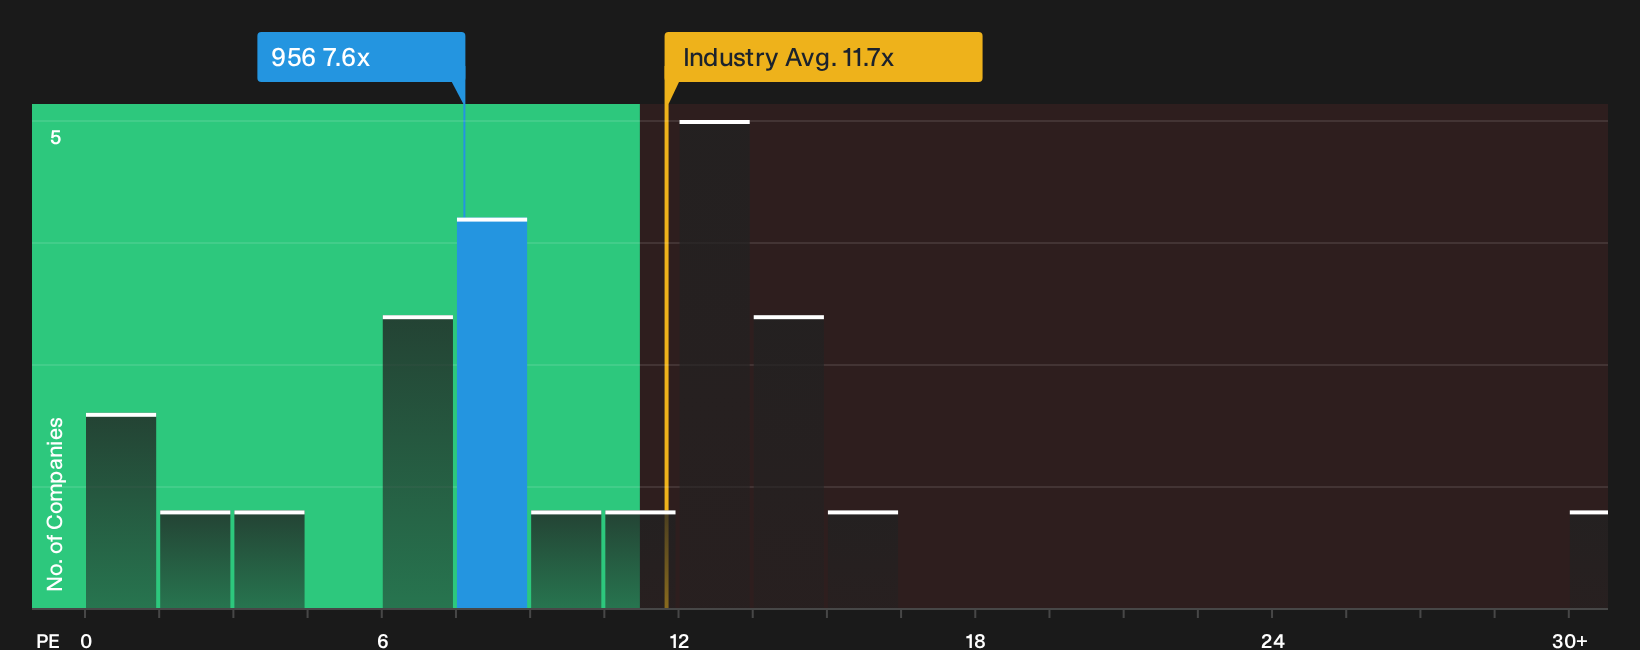Click the 'No. of Companies' axis title

coord(55,504)
